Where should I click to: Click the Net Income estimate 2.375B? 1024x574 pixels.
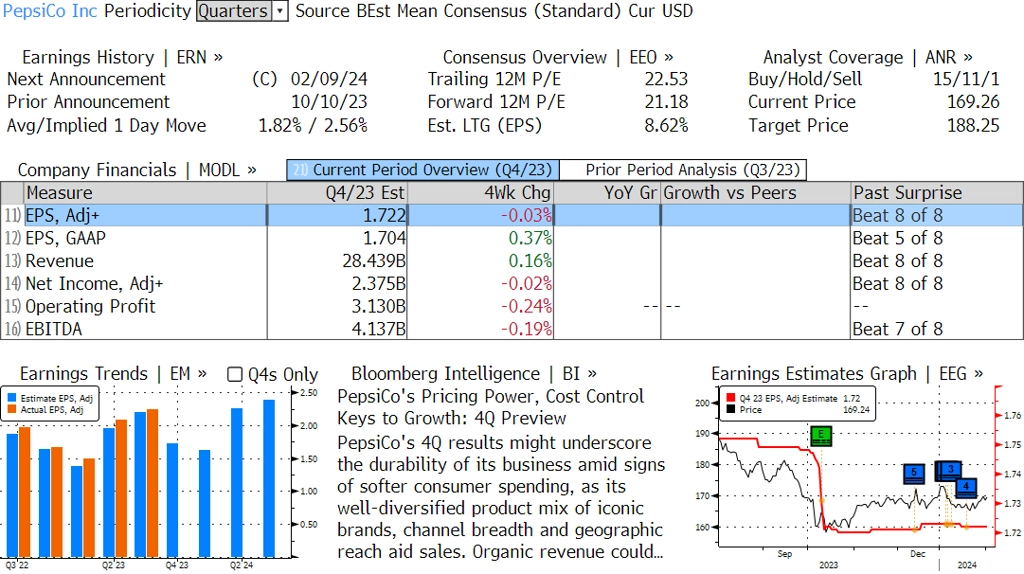379,284
